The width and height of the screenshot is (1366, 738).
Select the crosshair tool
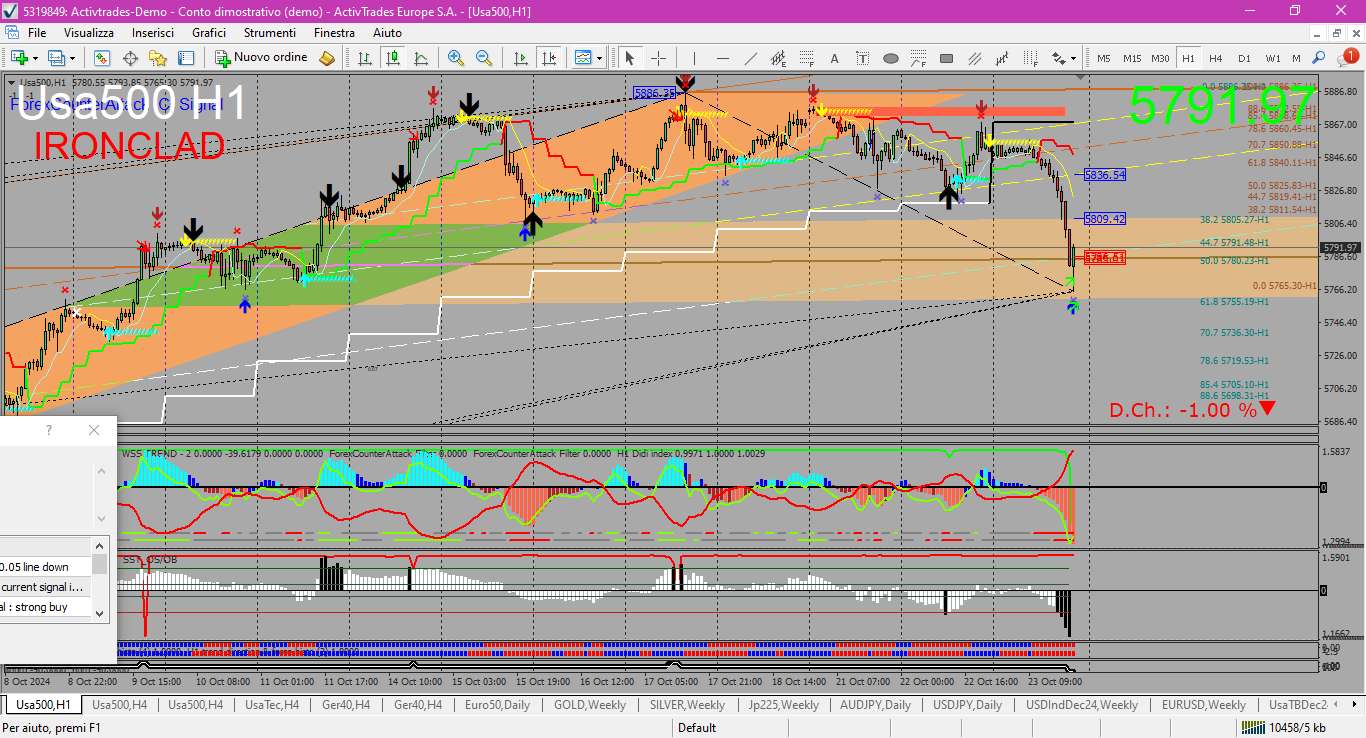(659, 58)
